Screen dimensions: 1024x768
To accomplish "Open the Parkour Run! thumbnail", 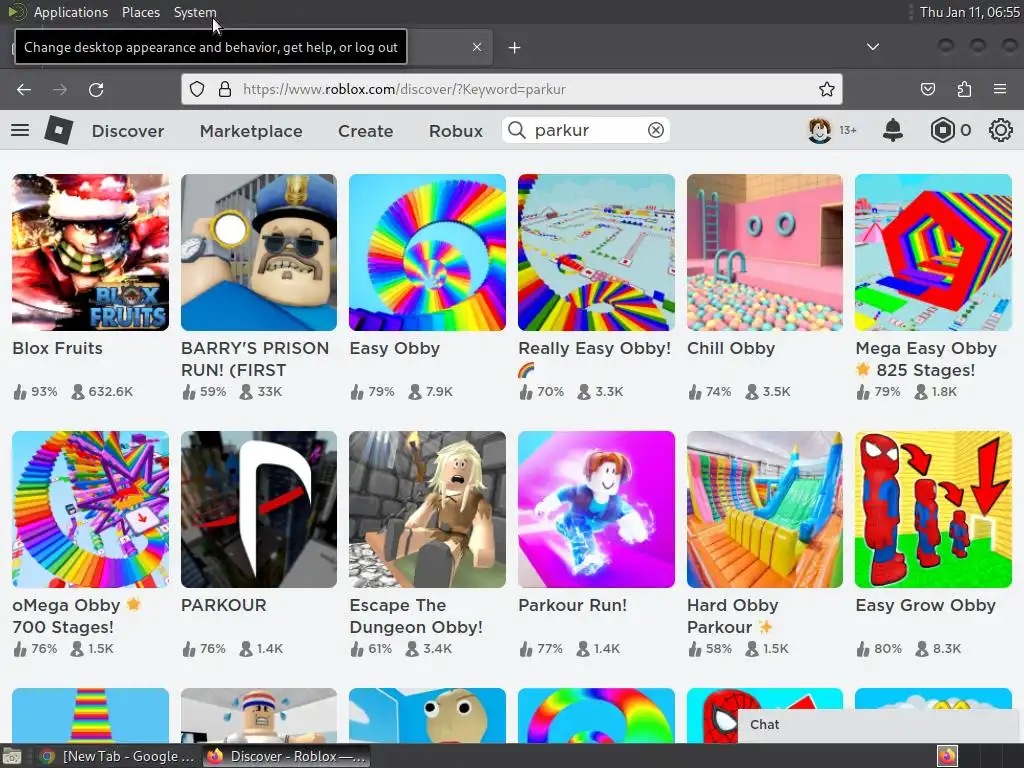I will pyautogui.click(x=596, y=509).
